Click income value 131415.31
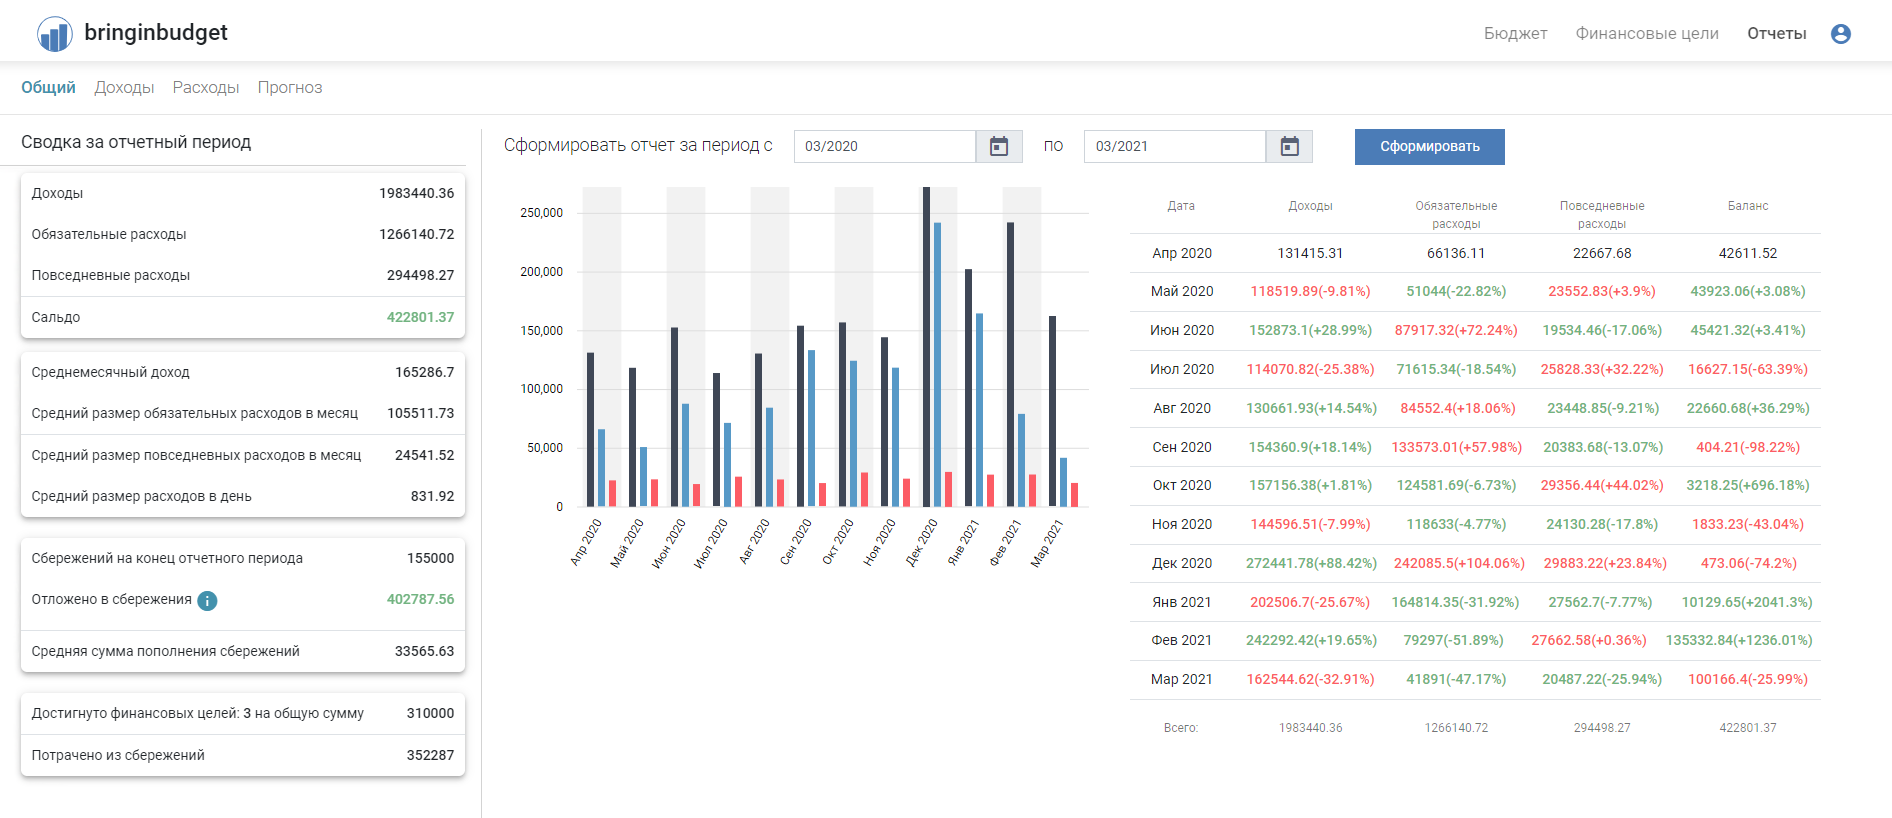 pos(1310,253)
